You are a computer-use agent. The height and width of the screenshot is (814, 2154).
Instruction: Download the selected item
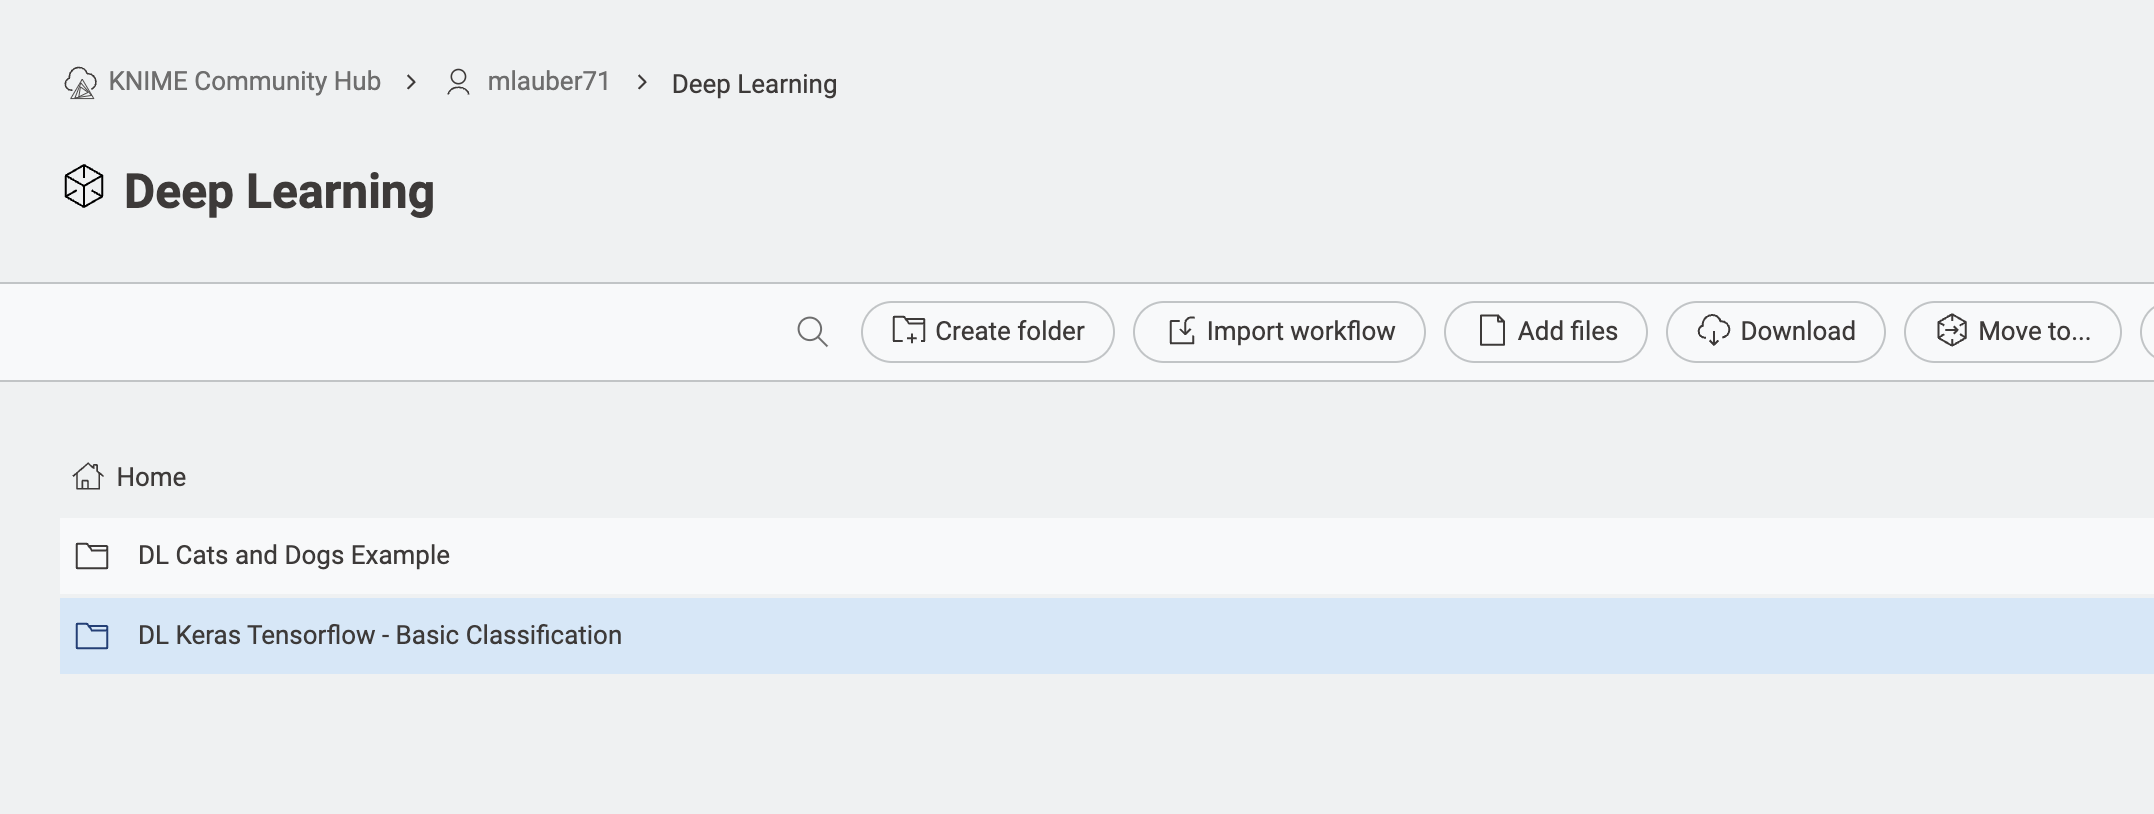tap(1775, 332)
